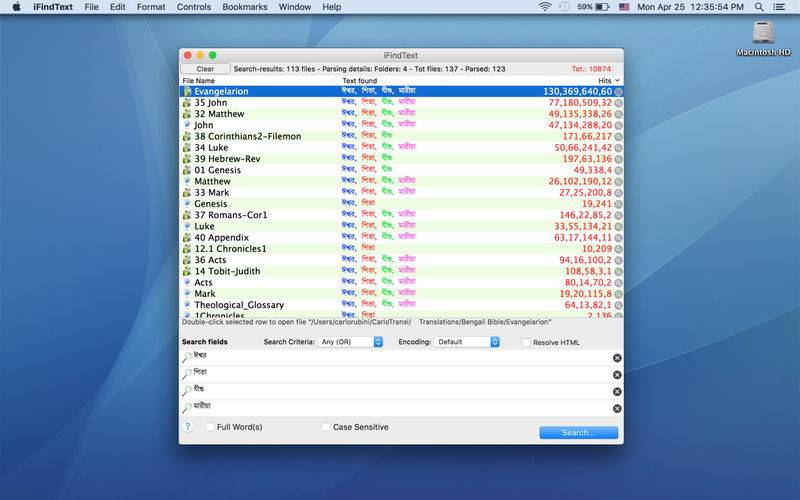Open the reveal icon on the 01 Genesis row
800x500 pixels.
point(618,170)
